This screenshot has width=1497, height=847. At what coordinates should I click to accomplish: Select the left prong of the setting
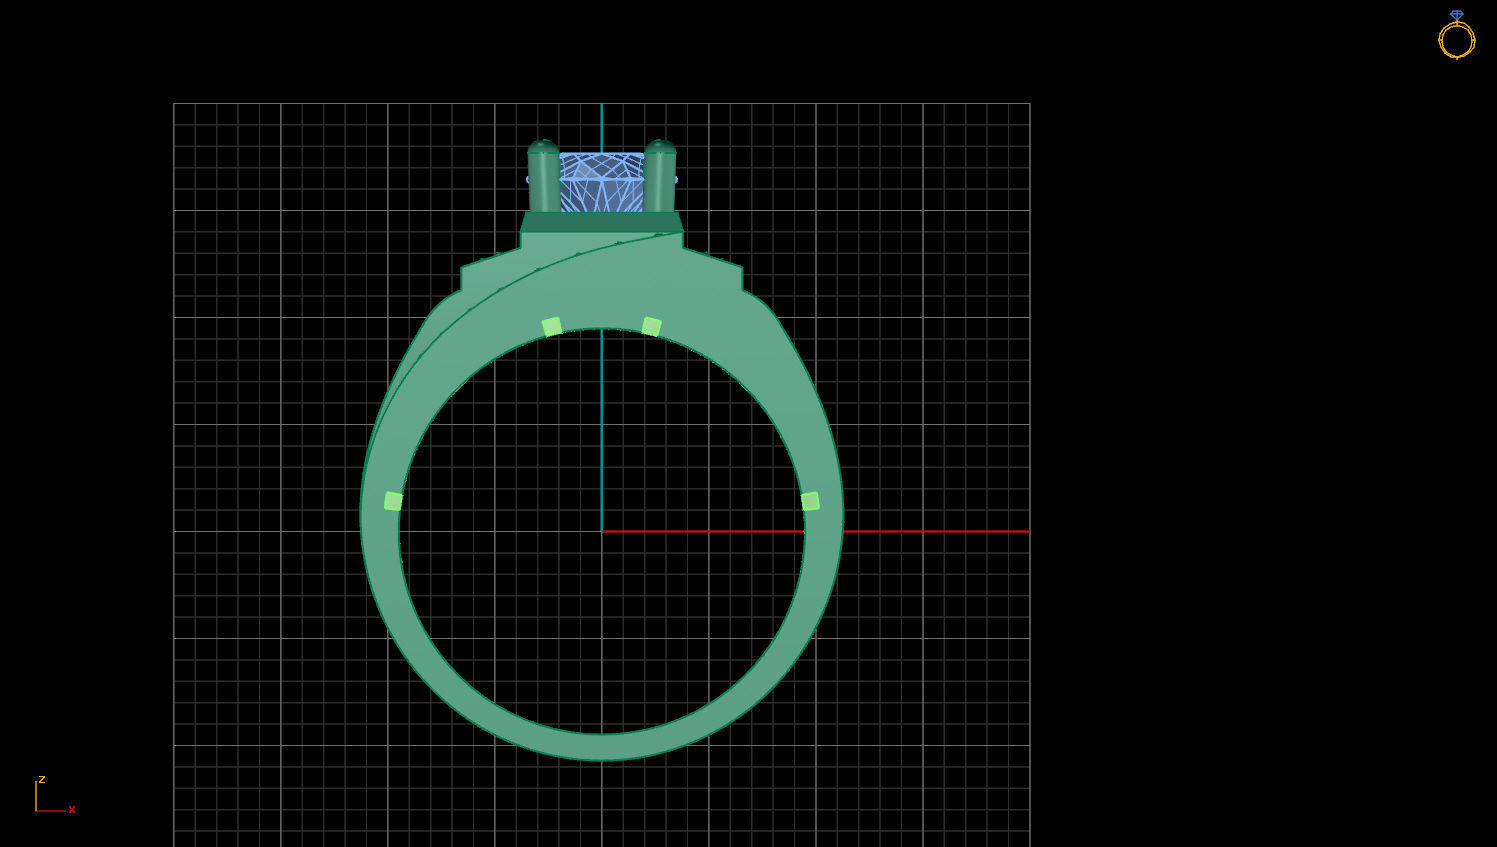click(x=543, y=176)
